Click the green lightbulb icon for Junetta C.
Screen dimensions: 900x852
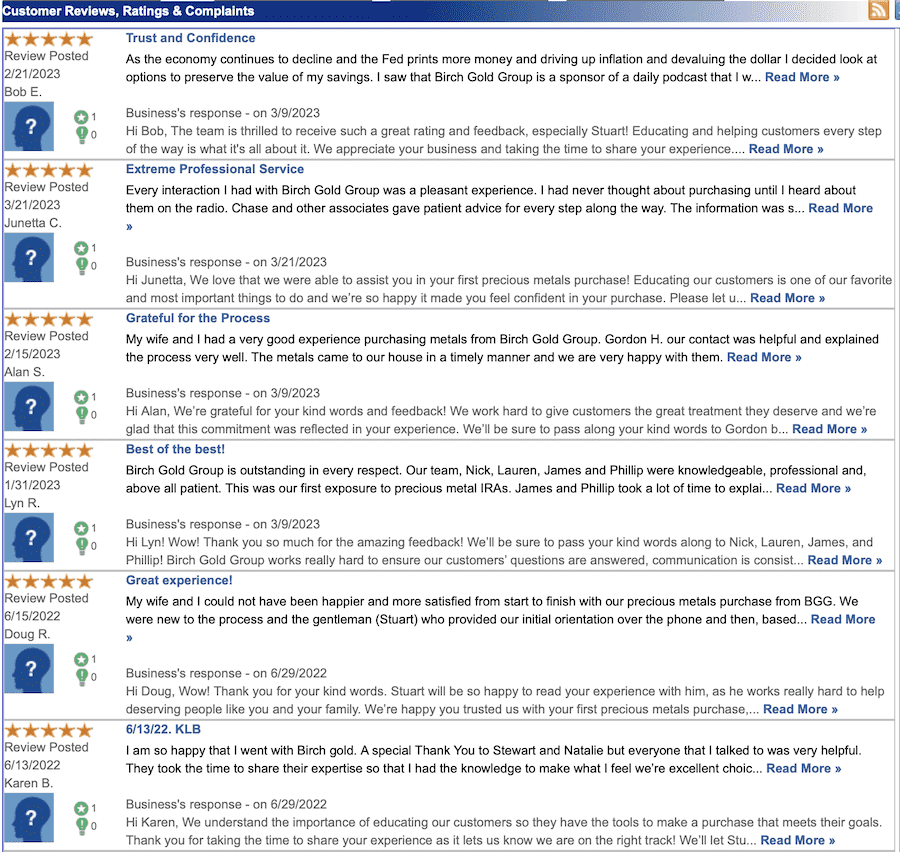tap(82, 266)
